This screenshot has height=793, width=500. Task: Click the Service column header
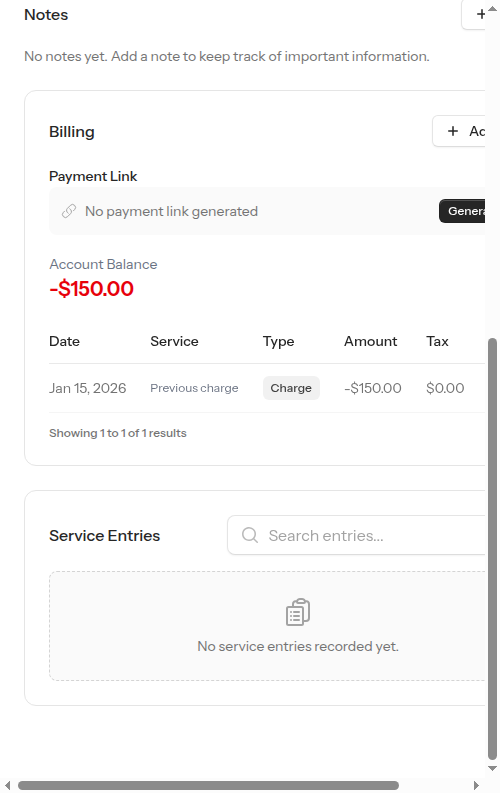174,341
